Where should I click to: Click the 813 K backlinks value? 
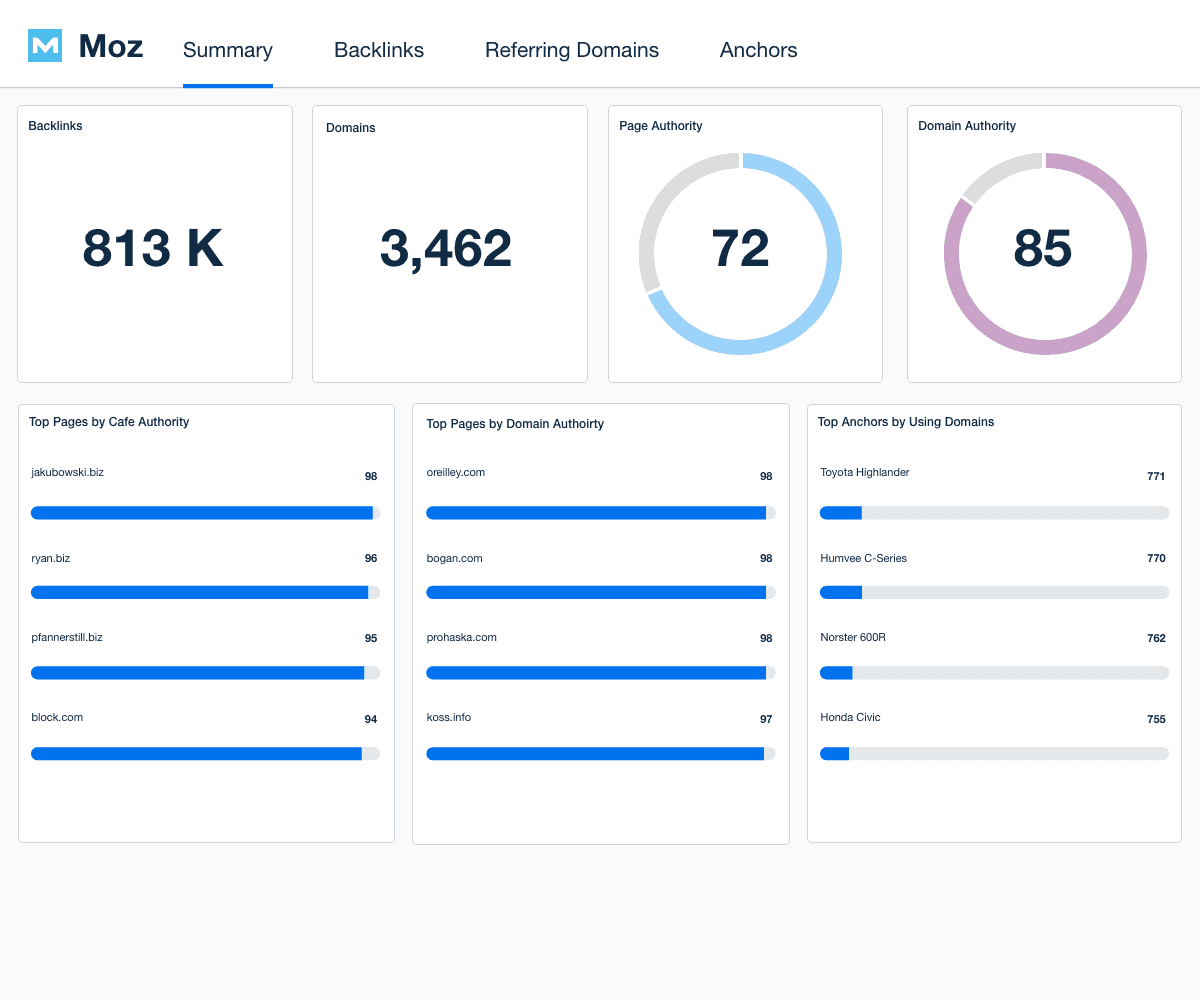[153, 249]
